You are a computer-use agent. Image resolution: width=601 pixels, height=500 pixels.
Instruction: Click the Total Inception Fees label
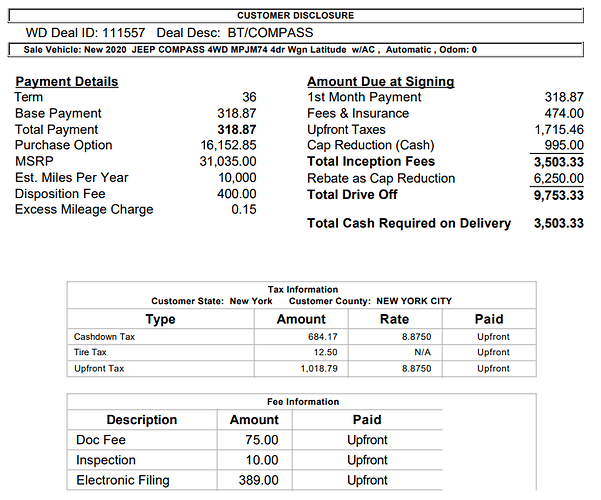click(x=371, y=161)
